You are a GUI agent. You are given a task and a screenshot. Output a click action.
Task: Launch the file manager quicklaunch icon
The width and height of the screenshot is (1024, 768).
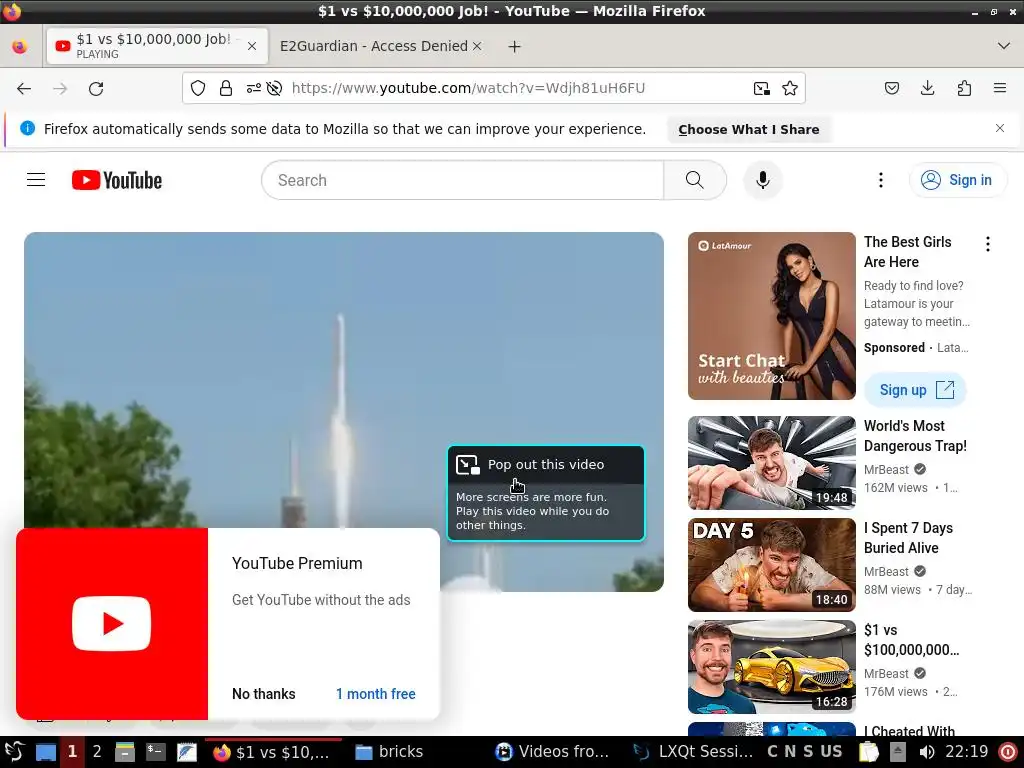point(125,752)
